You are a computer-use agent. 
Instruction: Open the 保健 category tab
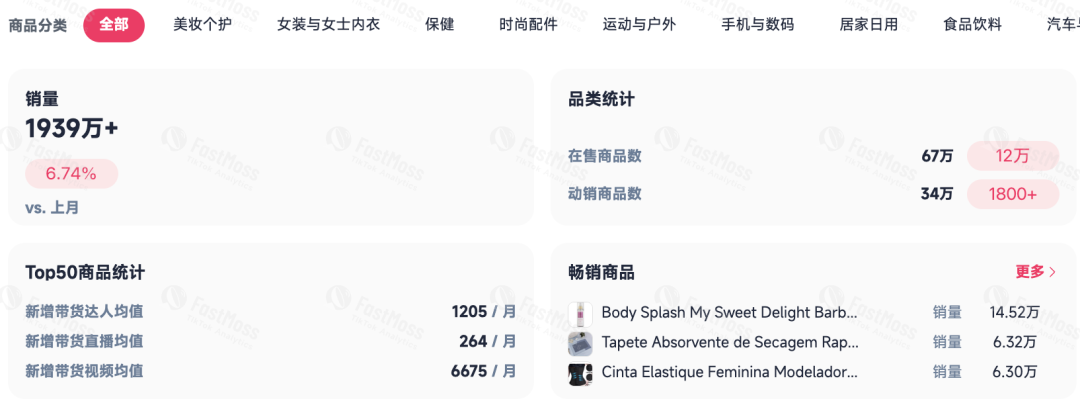439,24
